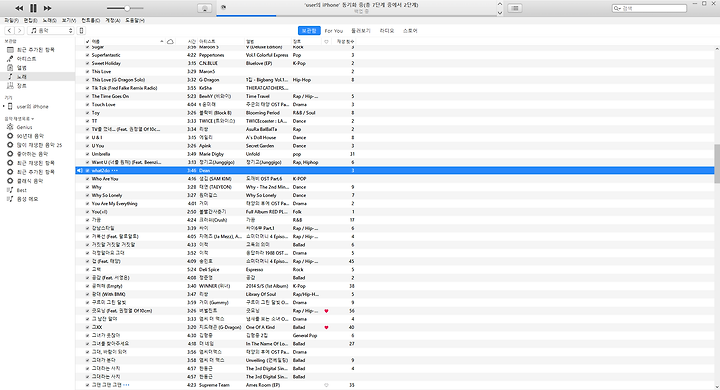Click the vertical scrollbar thumb
Viewport: 720px width, 390px height.
point(717,164)
